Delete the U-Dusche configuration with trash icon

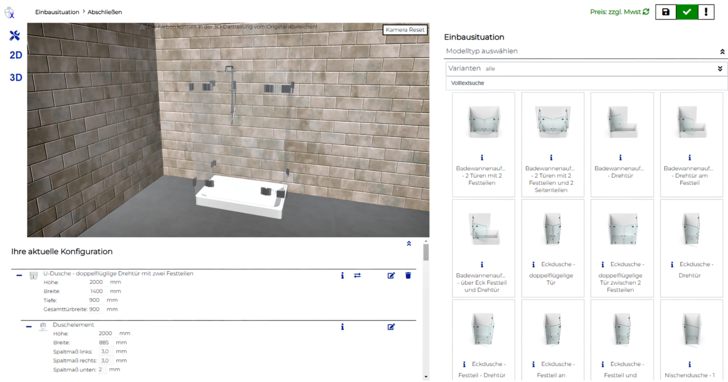(x=408, y=276)
